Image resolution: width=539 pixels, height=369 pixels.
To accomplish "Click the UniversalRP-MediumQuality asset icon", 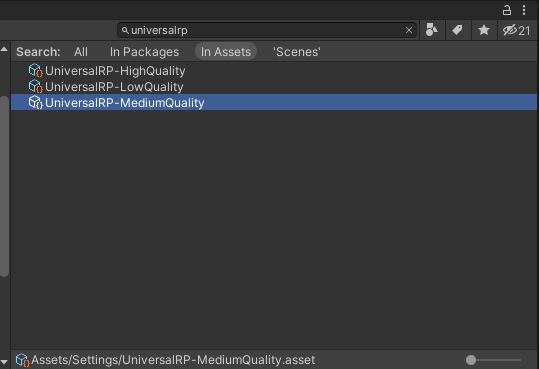I will pyautogui.click(x=35, y=102).
